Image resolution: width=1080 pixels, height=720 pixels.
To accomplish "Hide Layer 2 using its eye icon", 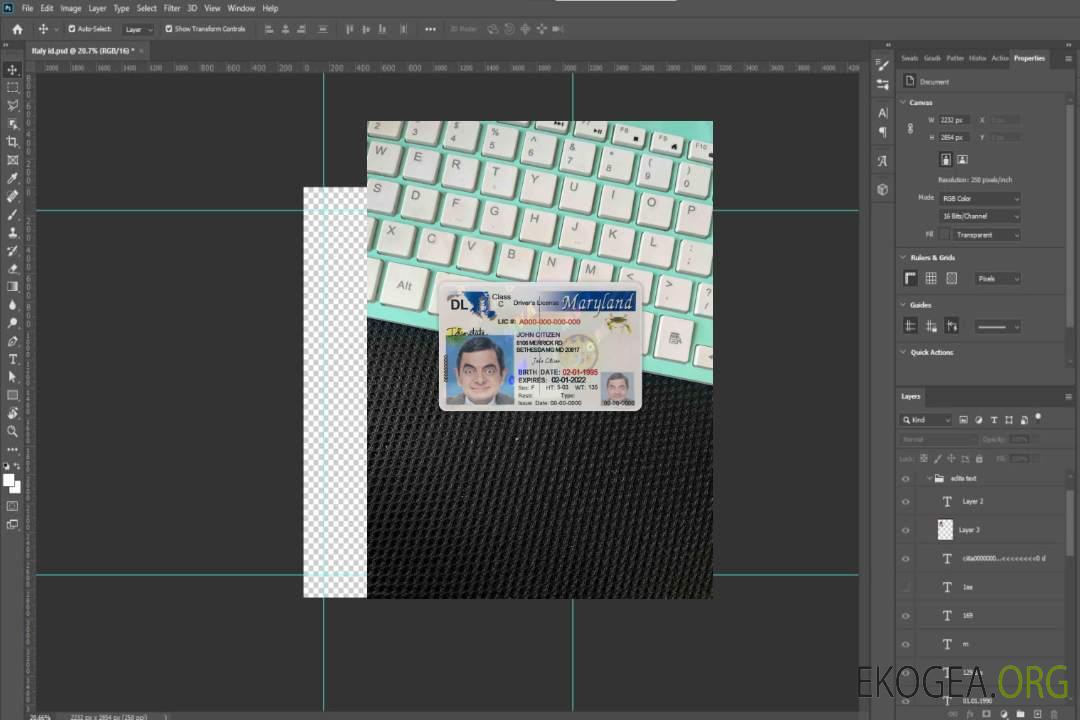I will coord(905,501).
